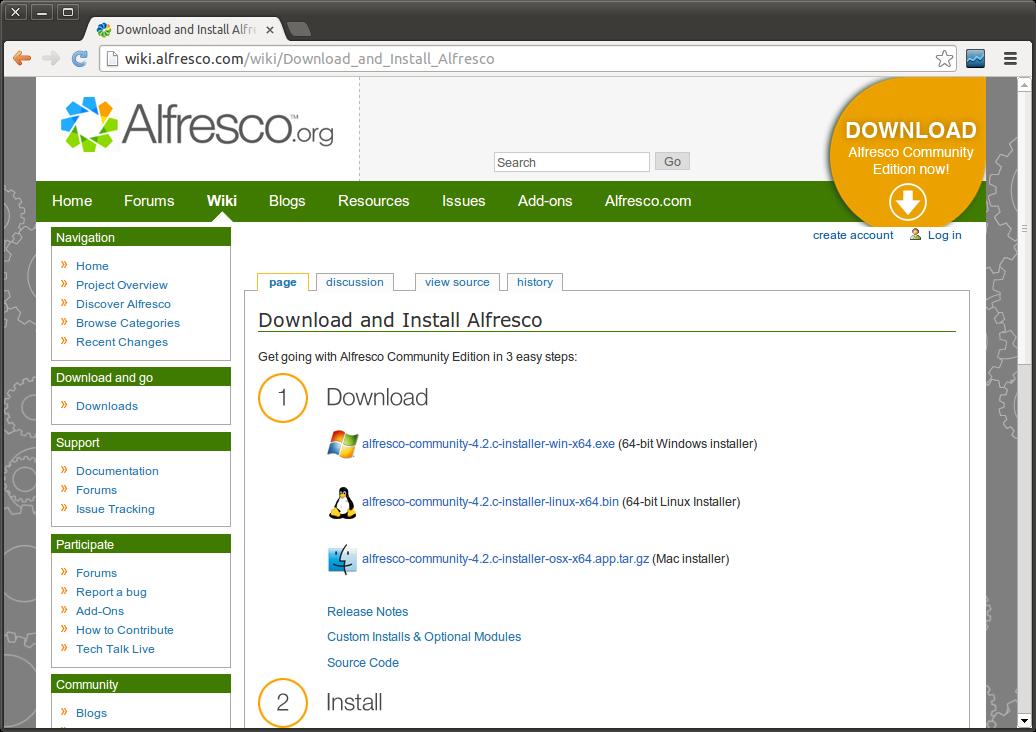Click the blue extension icon beside the star
Screen dimensions: 1036x732
coord(975,59)
